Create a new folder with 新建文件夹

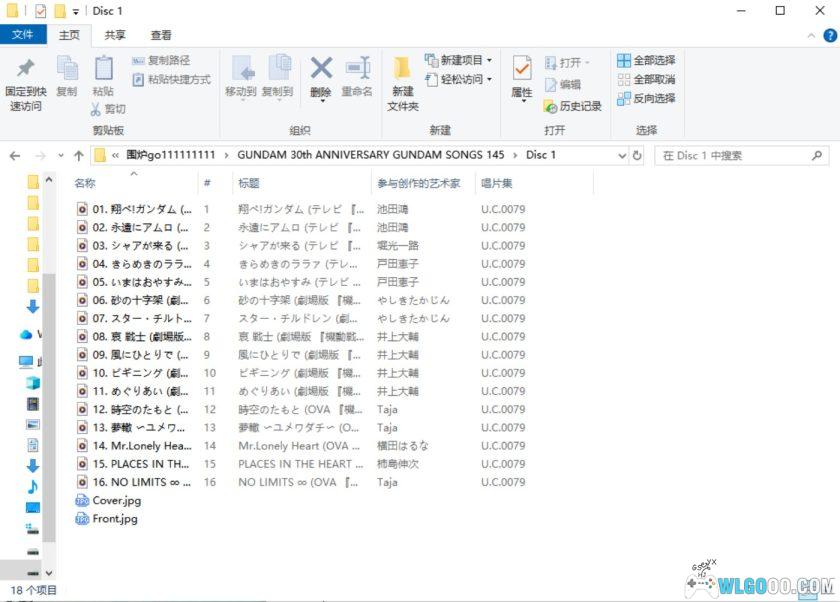(x=400, y=80)
